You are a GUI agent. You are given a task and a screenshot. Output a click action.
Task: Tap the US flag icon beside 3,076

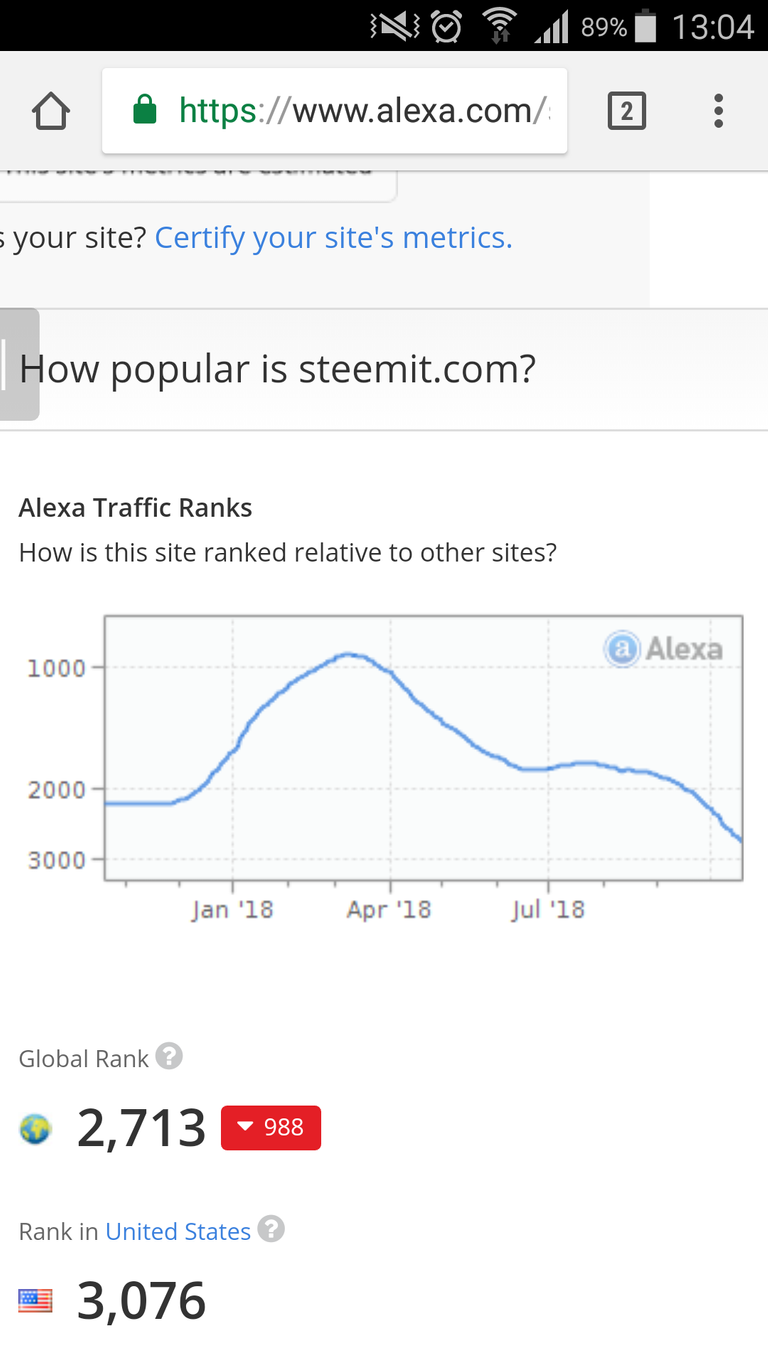pos(36,1301)
